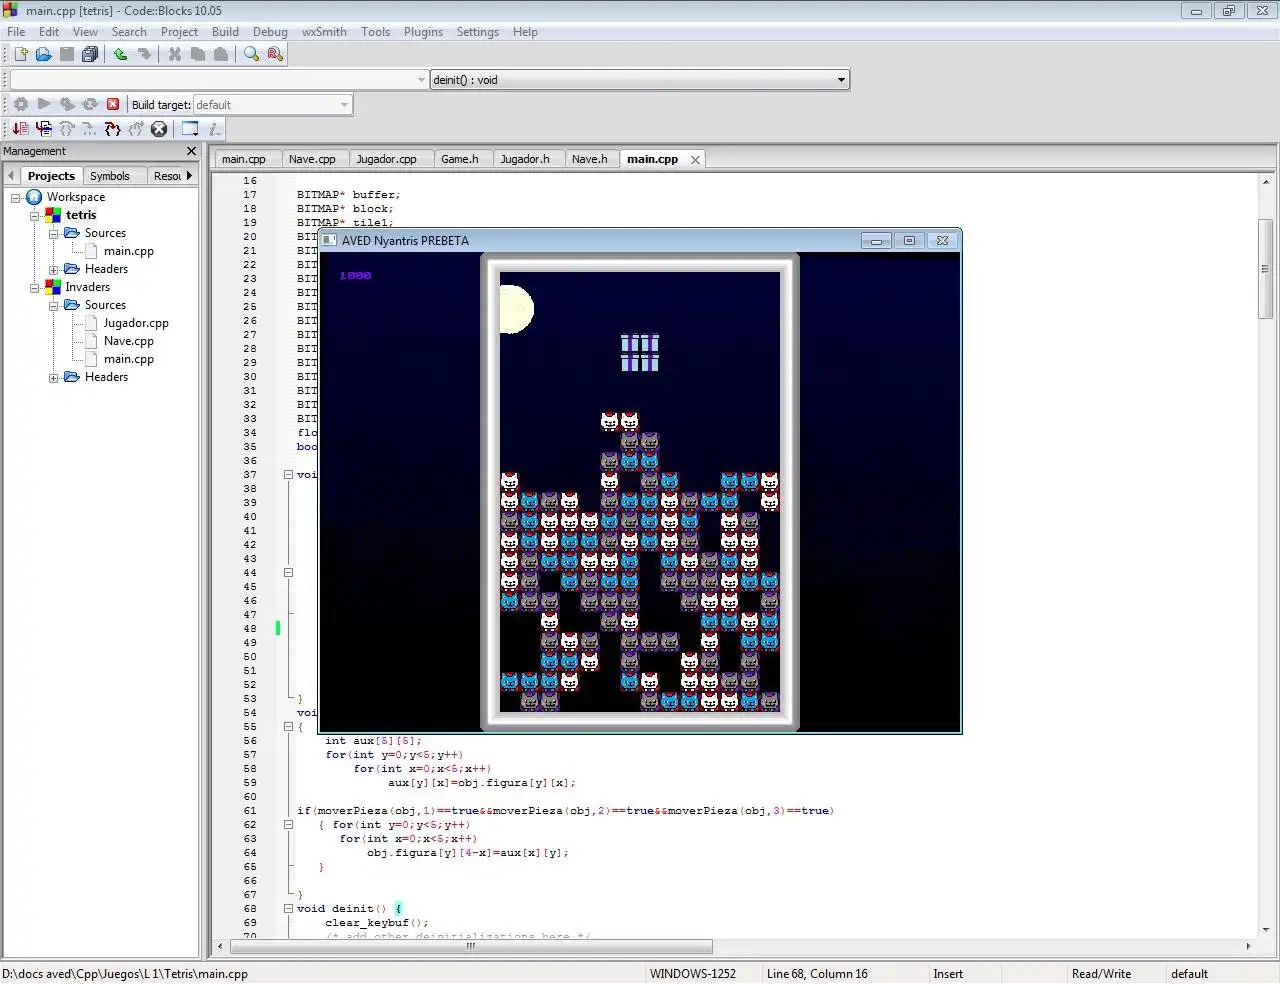Minimize the AVED Nyantris game window
The width and height of the screenshot is (1280, 984).
click(876, 241)
